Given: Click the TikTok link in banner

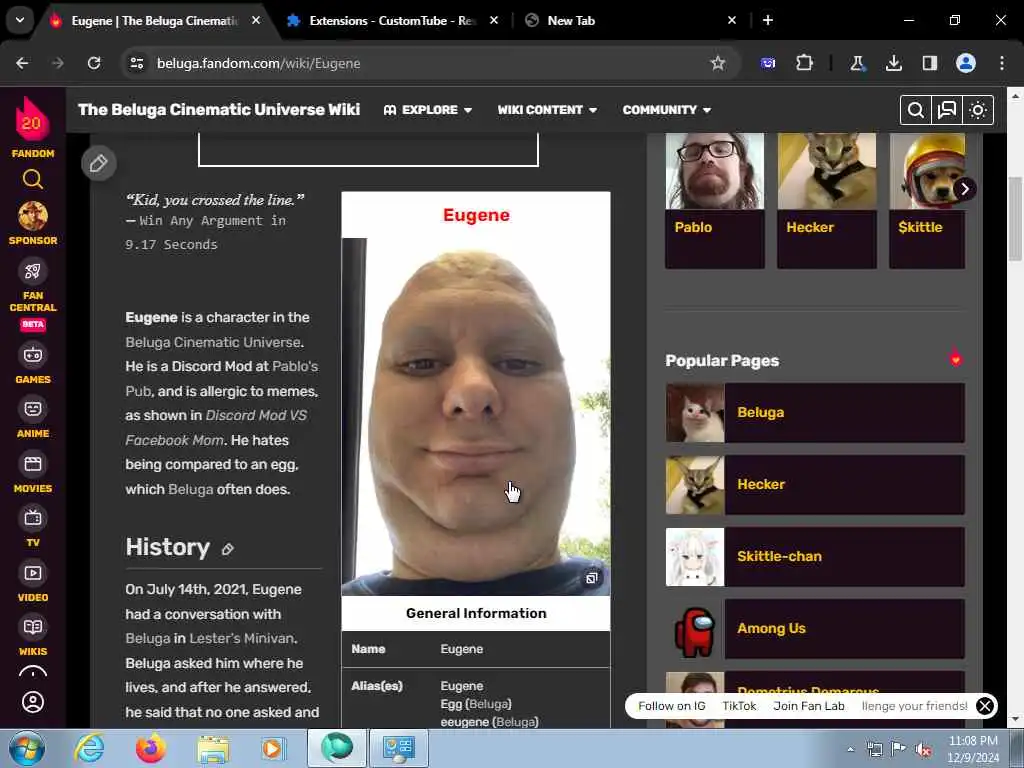Looking at the screenshot, I should pyautogui.click(x=739, y=706).
